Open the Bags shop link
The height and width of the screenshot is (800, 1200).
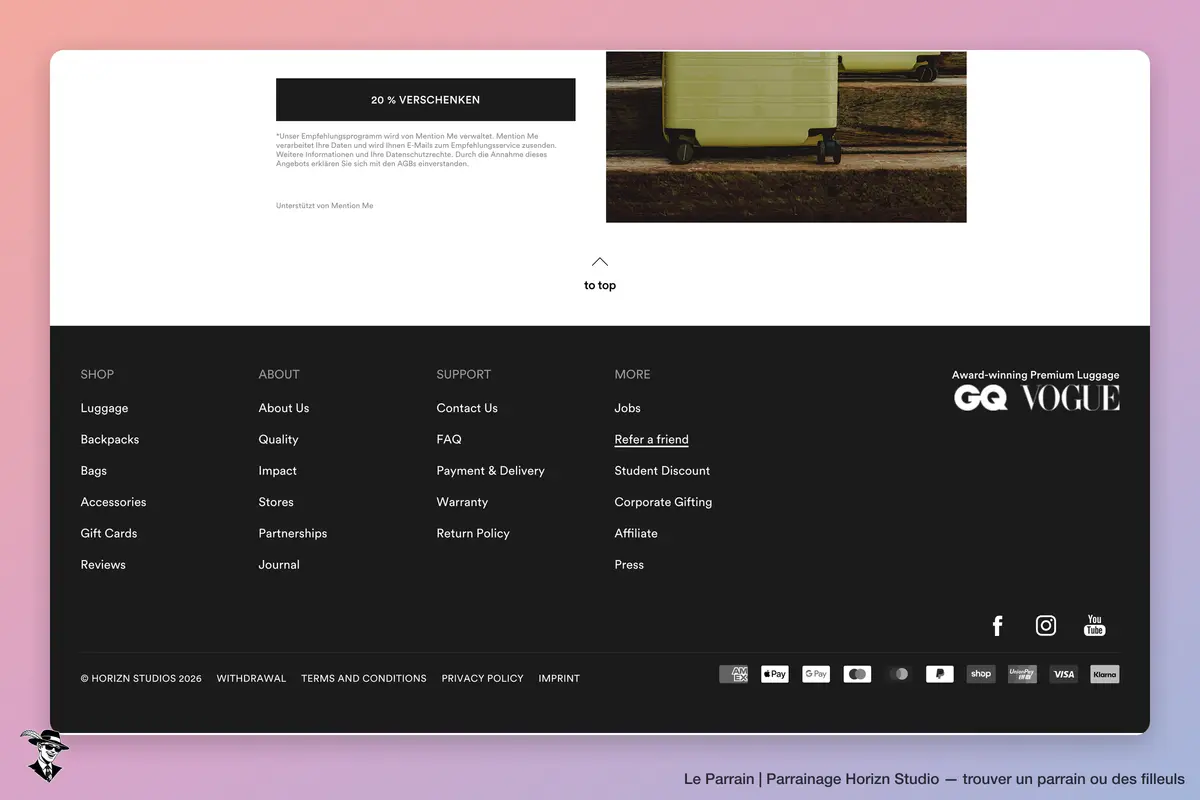[94, 470]
